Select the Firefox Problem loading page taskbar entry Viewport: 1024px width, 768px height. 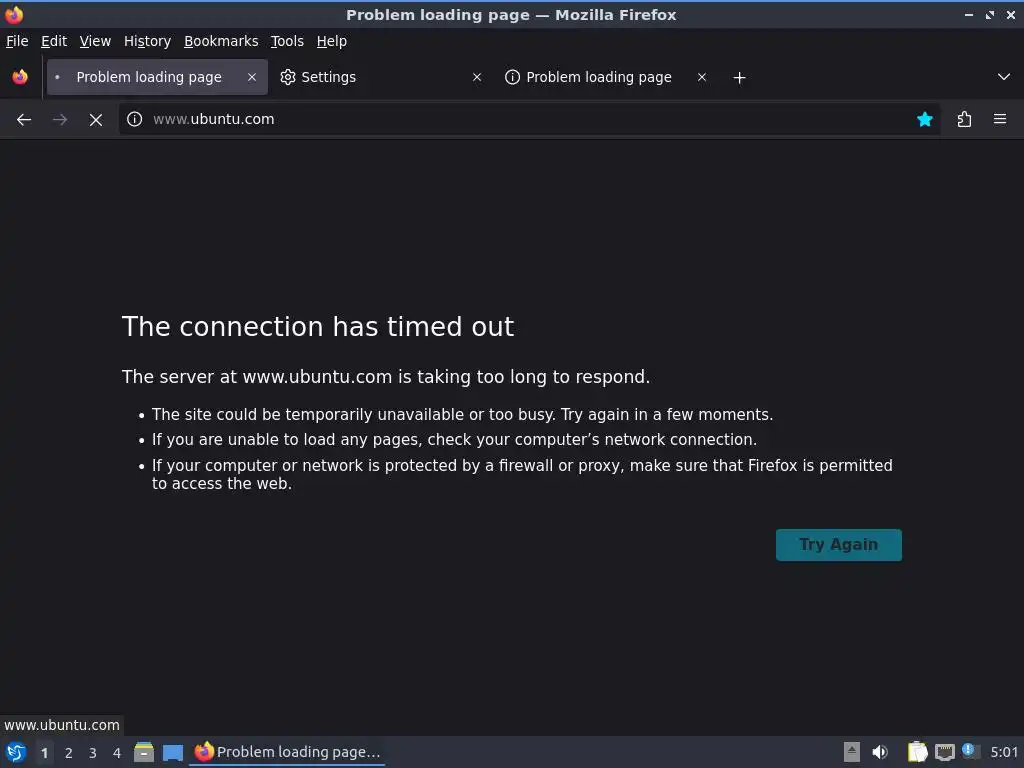click(287, 752)
